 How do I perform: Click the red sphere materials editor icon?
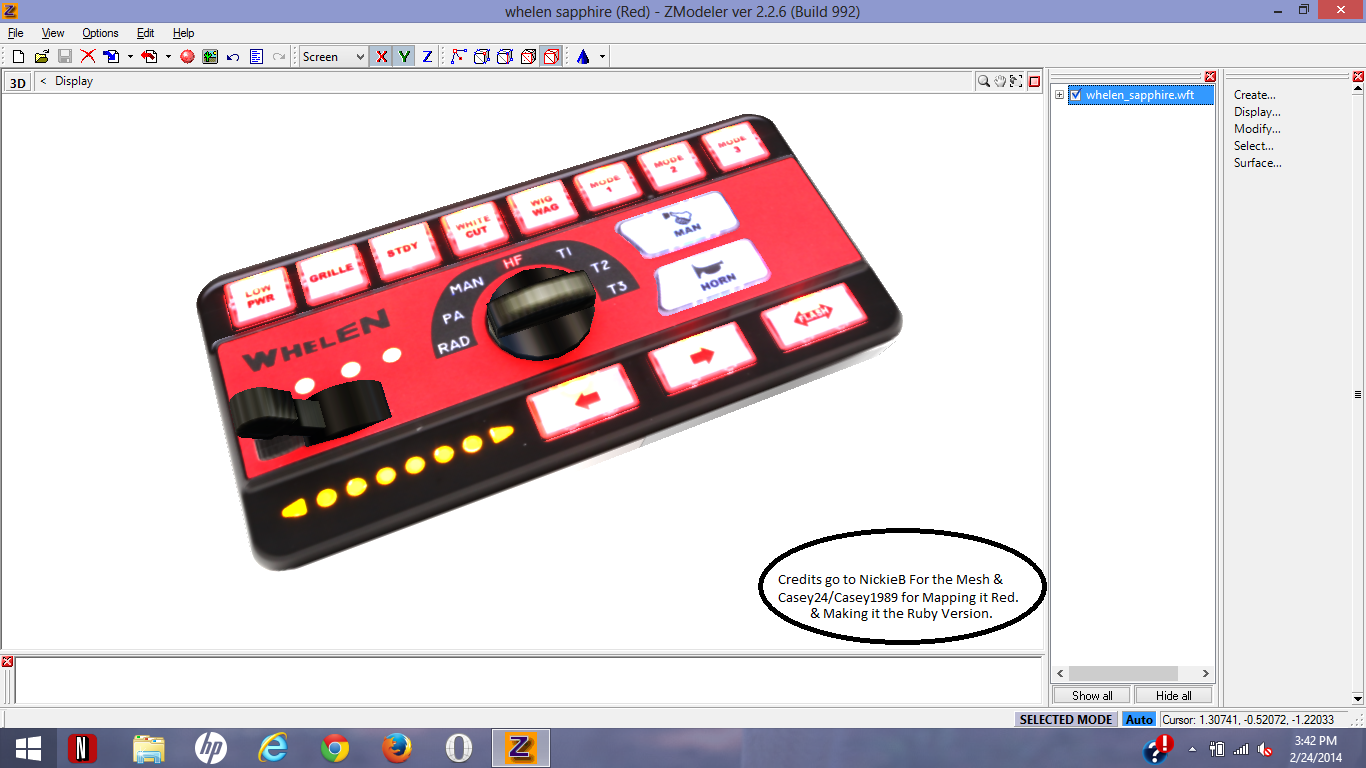(x=187, y=57)
